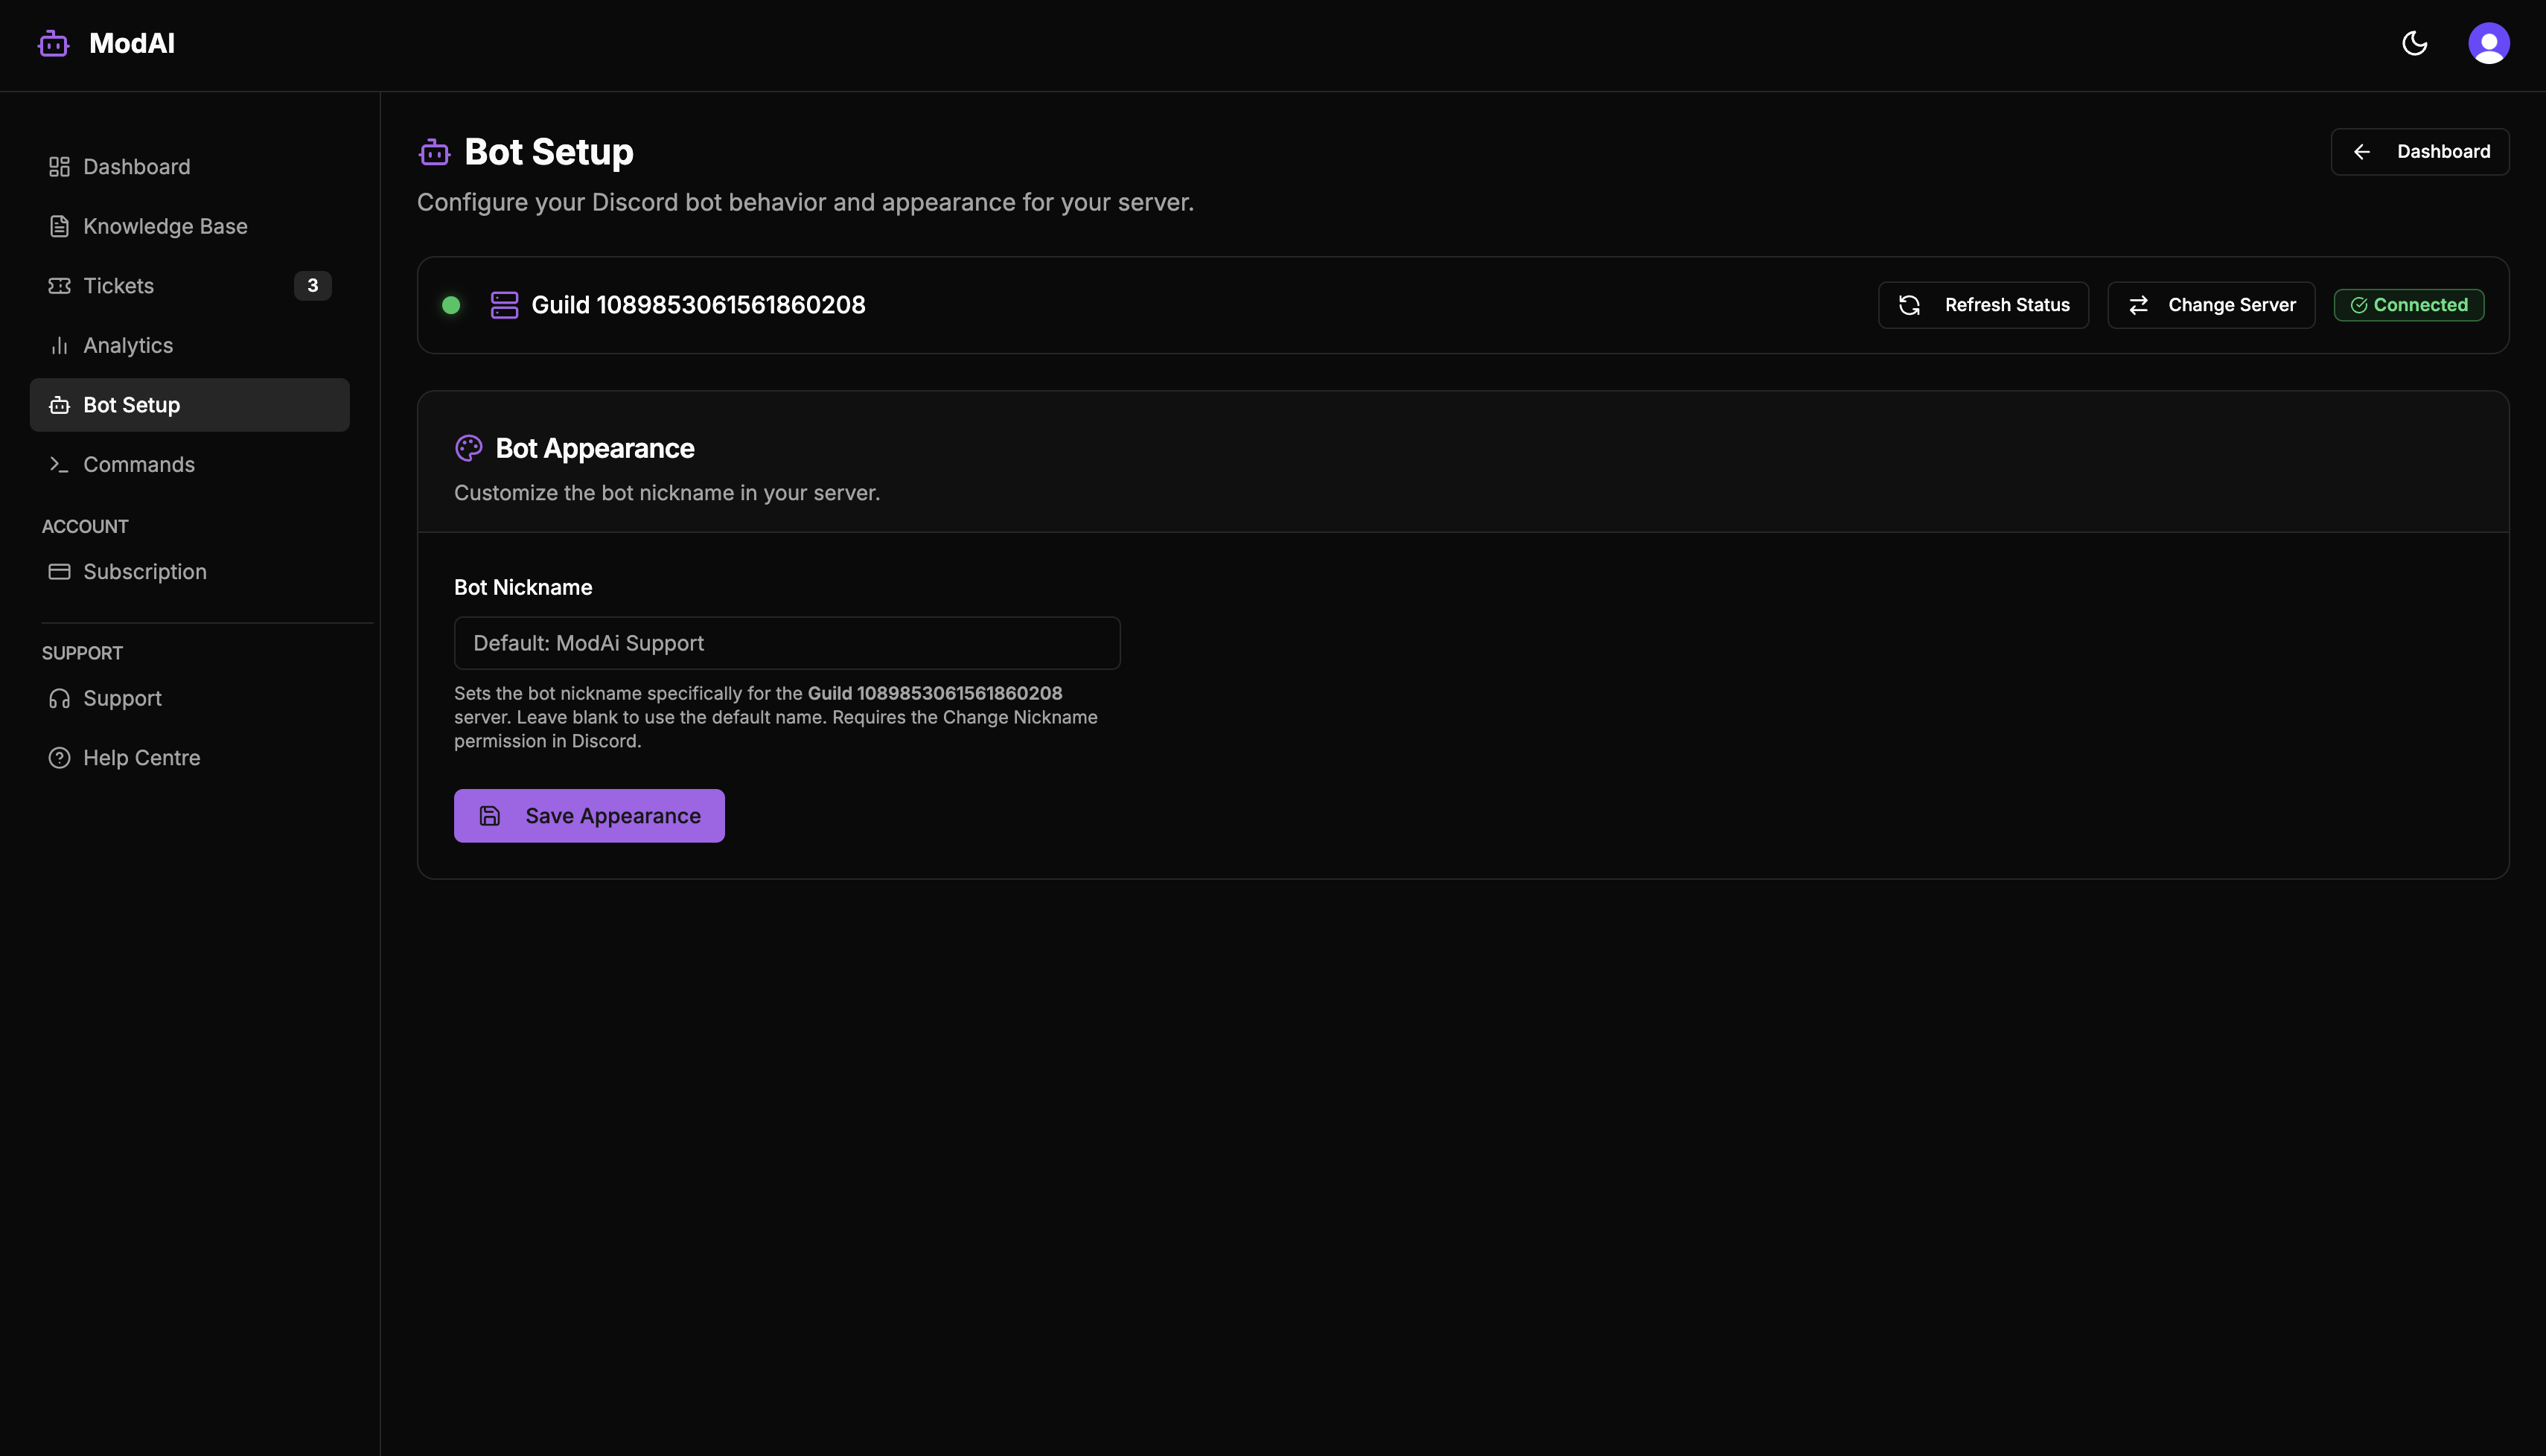Click the back arrow beside Dashboard
Viewport: 2546px width, 1456px height.
[2362, 151]
